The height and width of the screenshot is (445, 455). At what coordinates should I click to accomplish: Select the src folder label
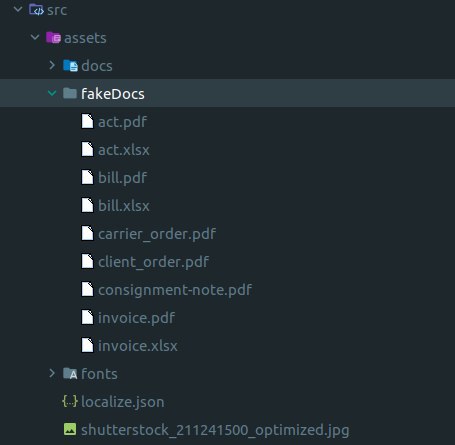pos(57,10)
